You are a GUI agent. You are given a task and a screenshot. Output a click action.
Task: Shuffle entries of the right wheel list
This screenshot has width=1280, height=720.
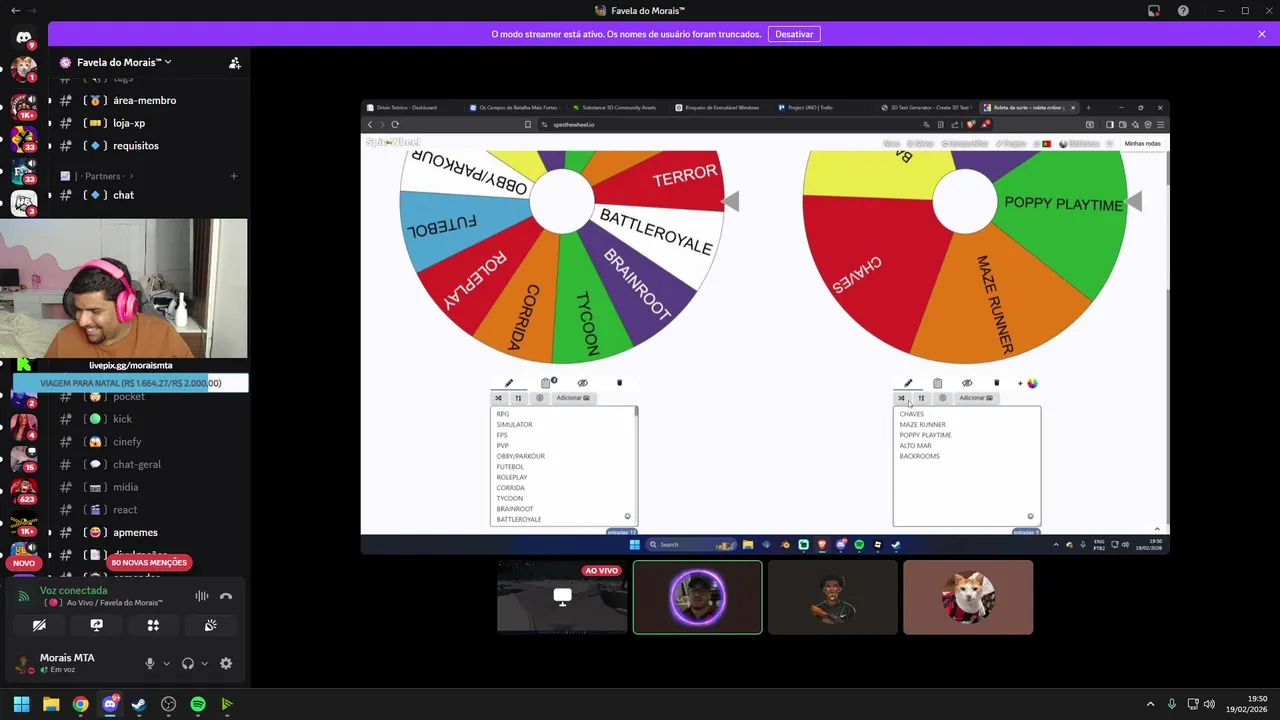point(901,398)
